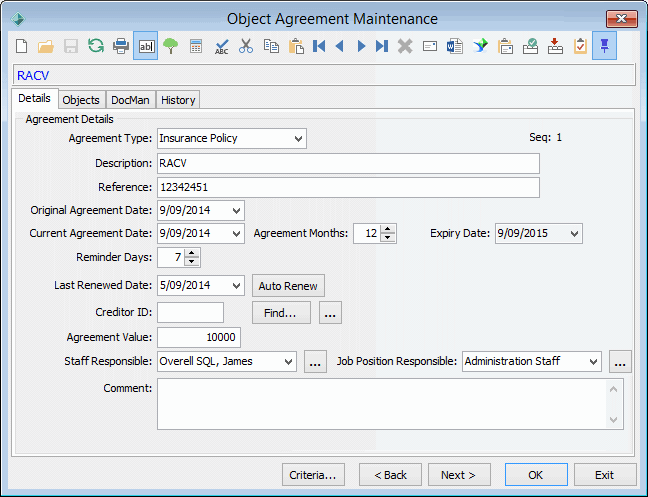The width and height of the screenshot is (648, 497).
Task: Click the Exit button
Action: click(605, 475)
